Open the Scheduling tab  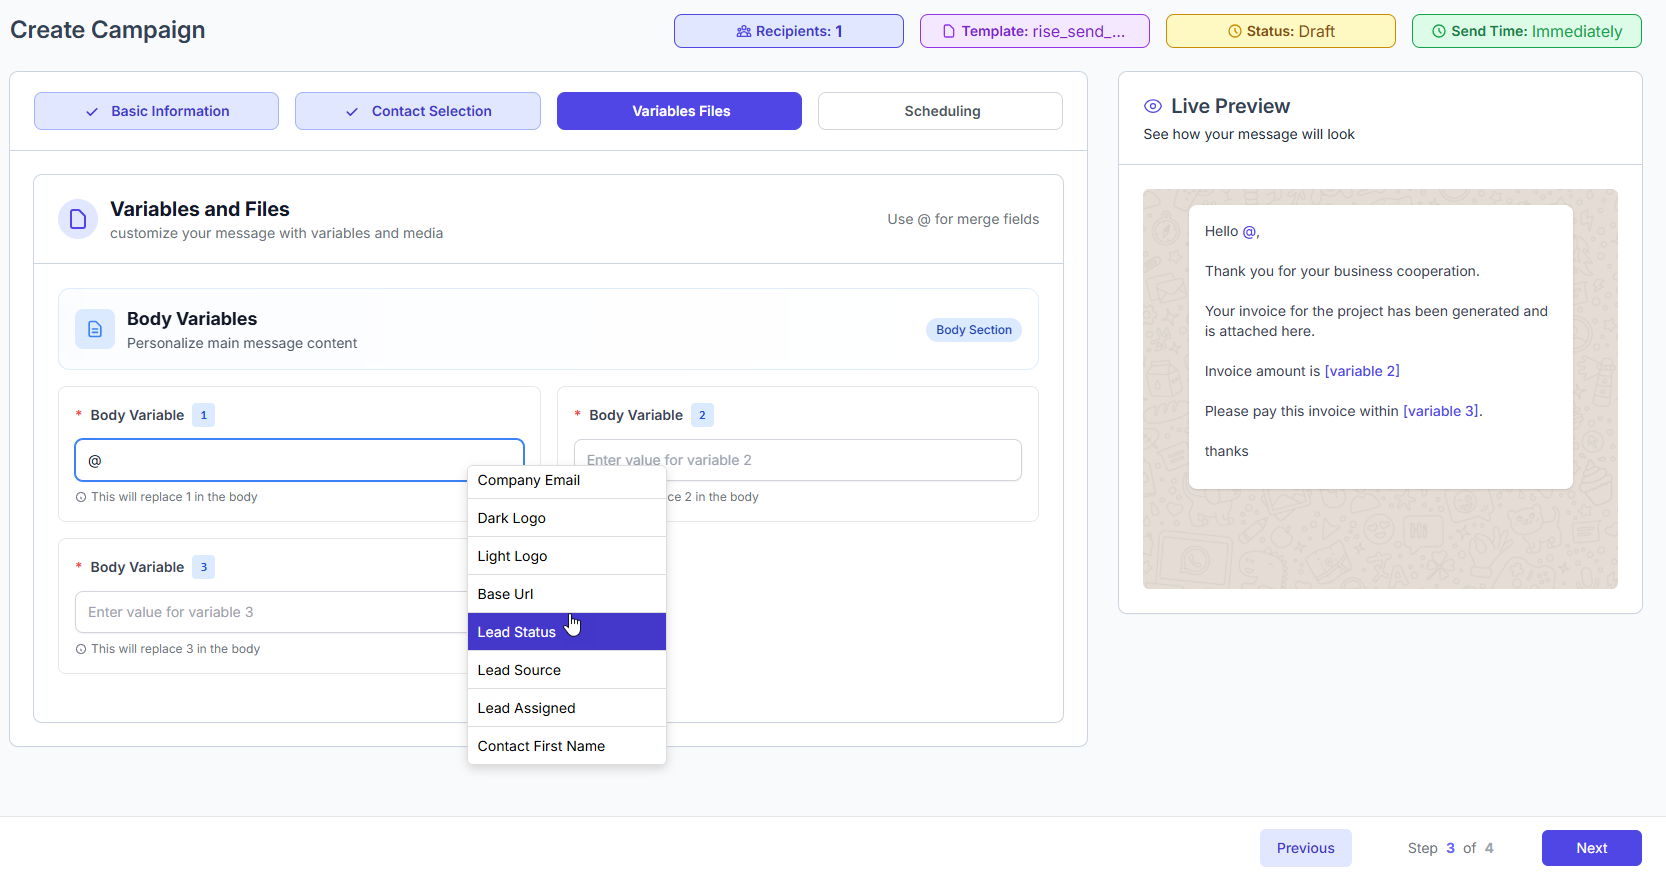940,111
